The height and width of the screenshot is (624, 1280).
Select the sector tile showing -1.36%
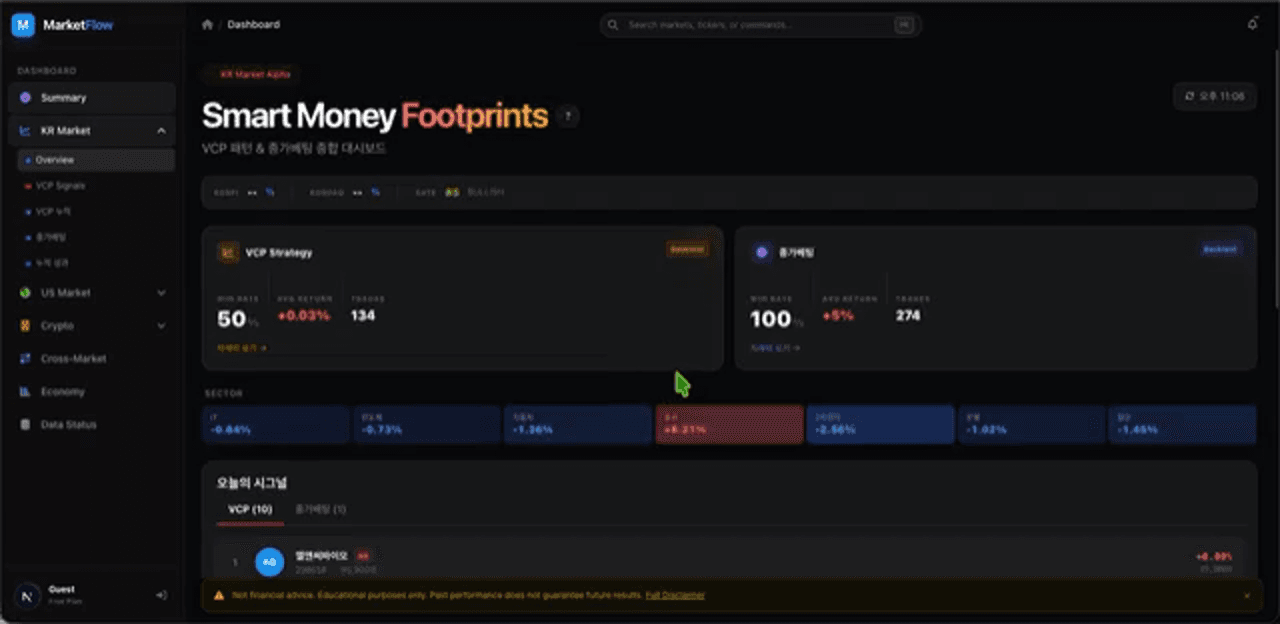[577, 425]
